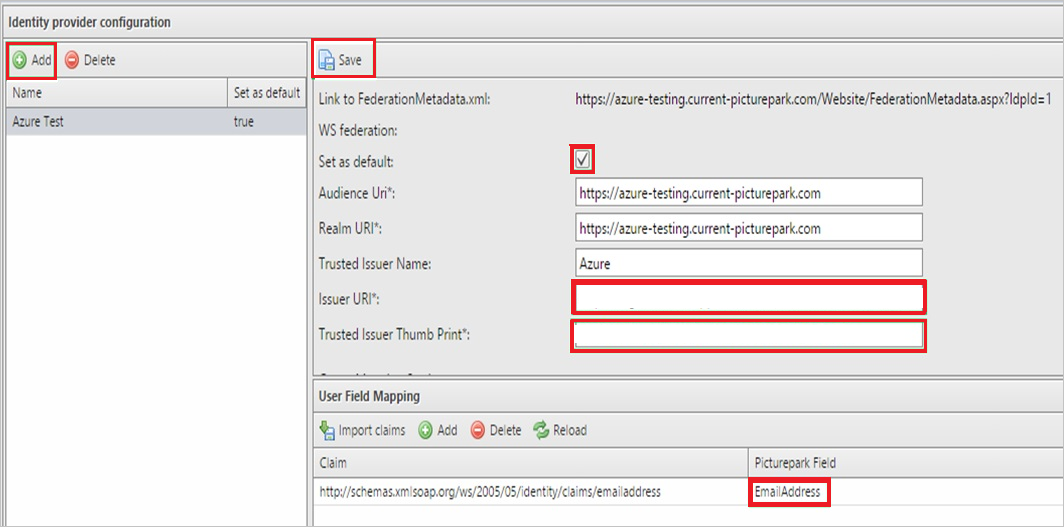Click the FederationMetadata.aspx link URL
The image size is (1064, 527).
[x=813, y=99]
